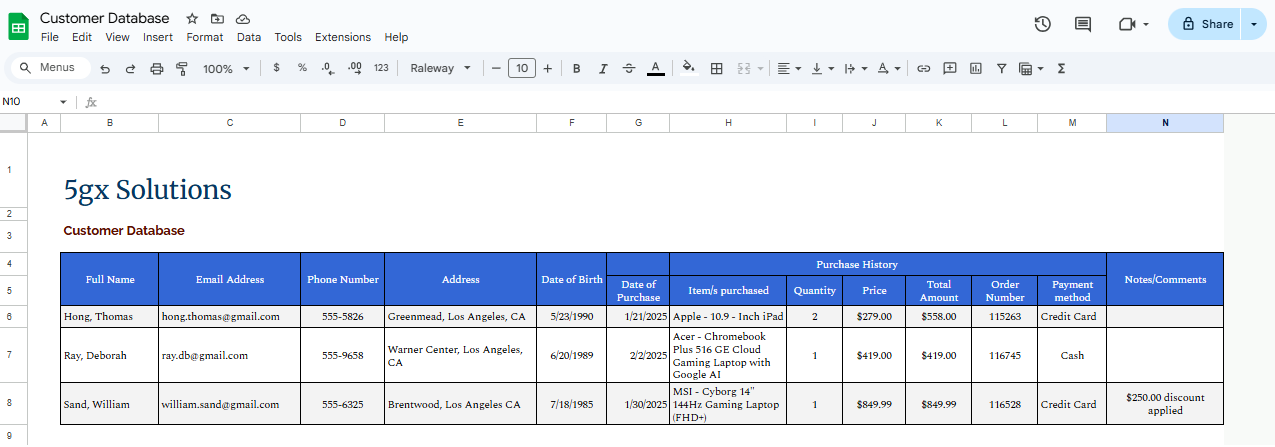Toggle strikethrough formatting
This screenshot has width=1275, height=447.
tap(628, 68)
